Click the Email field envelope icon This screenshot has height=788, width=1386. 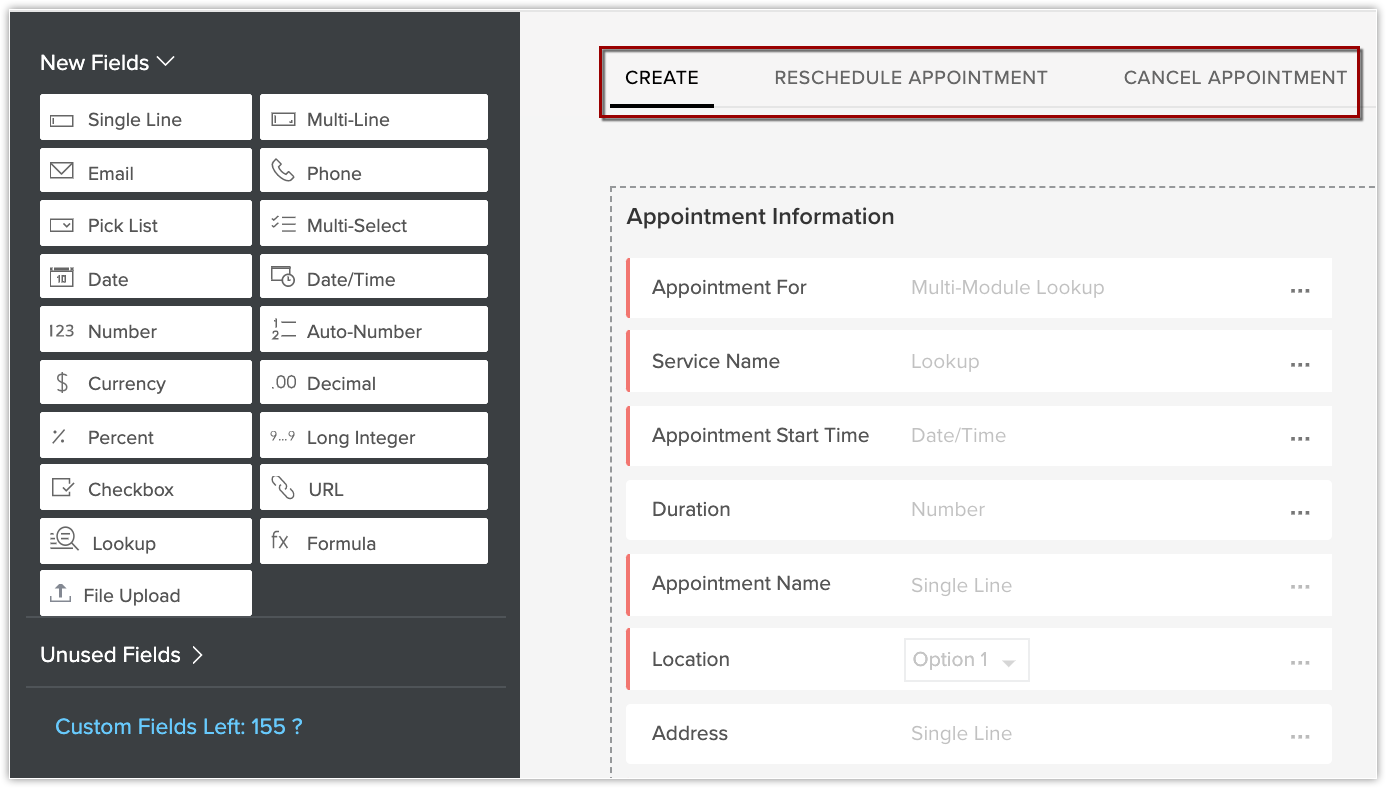(x=62, y=172)
